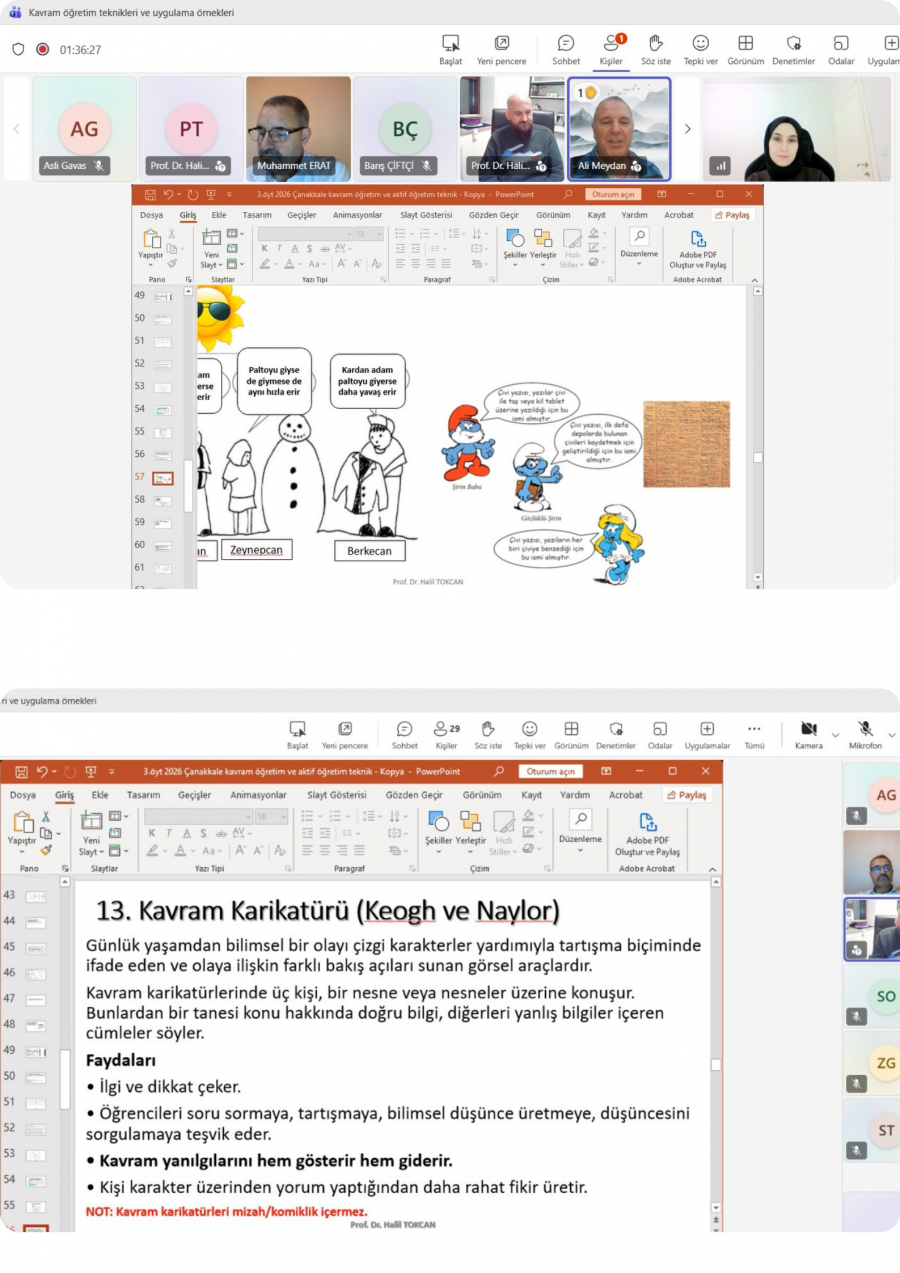Click the red recording indicator beside timer
Image resolution: width=900 pixels, height=1273 pixels.
point(42,49)
